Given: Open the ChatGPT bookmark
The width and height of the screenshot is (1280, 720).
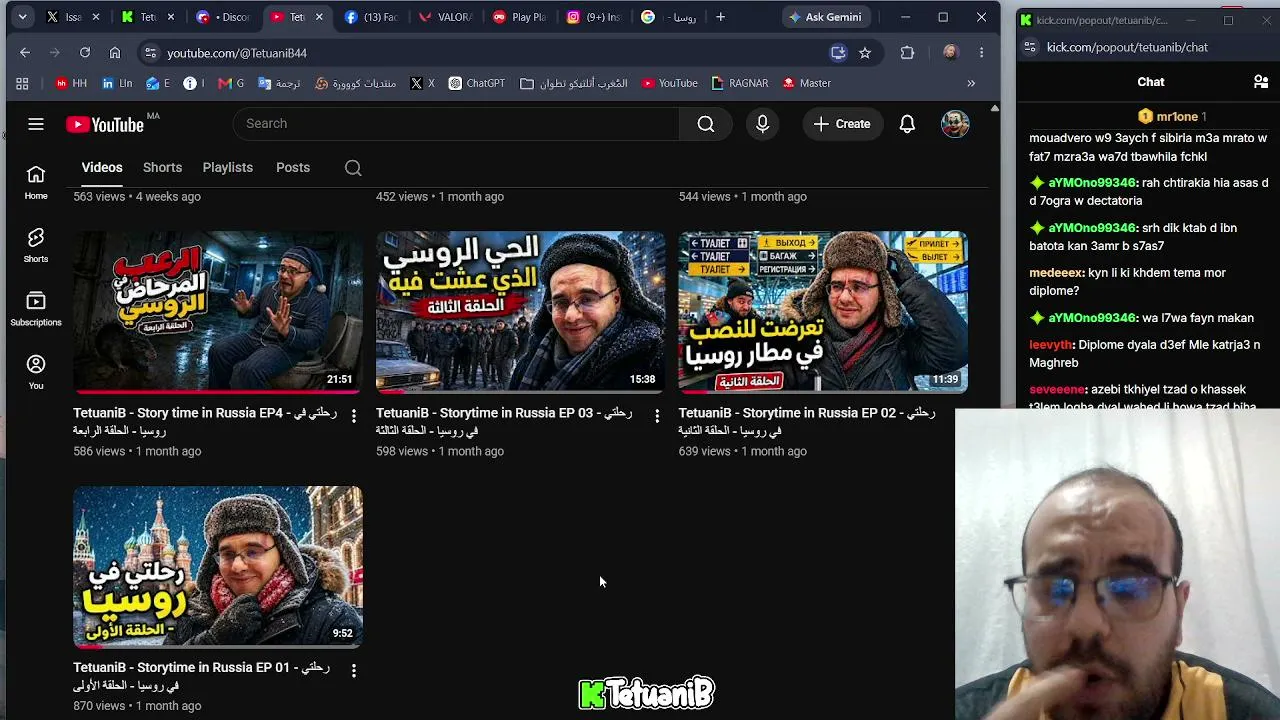Looking at the screenshot, I should (476, 83).
